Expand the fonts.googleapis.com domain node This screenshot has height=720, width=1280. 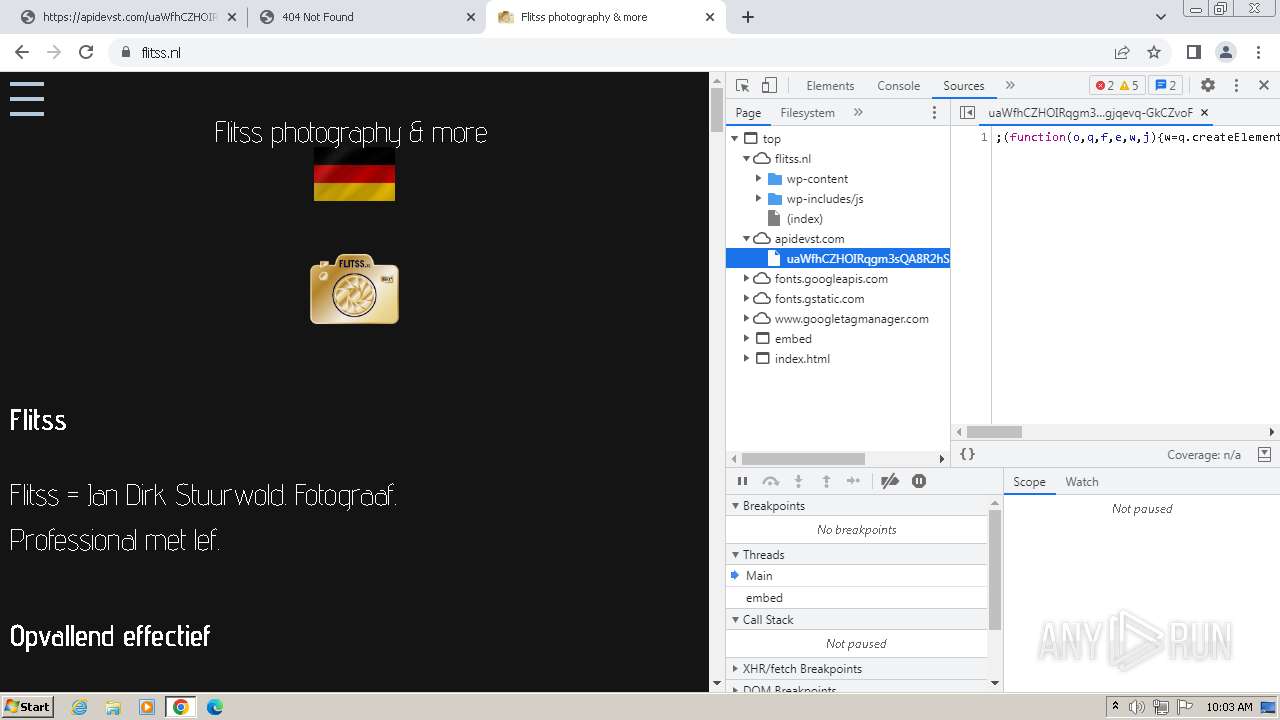(746, 279)
